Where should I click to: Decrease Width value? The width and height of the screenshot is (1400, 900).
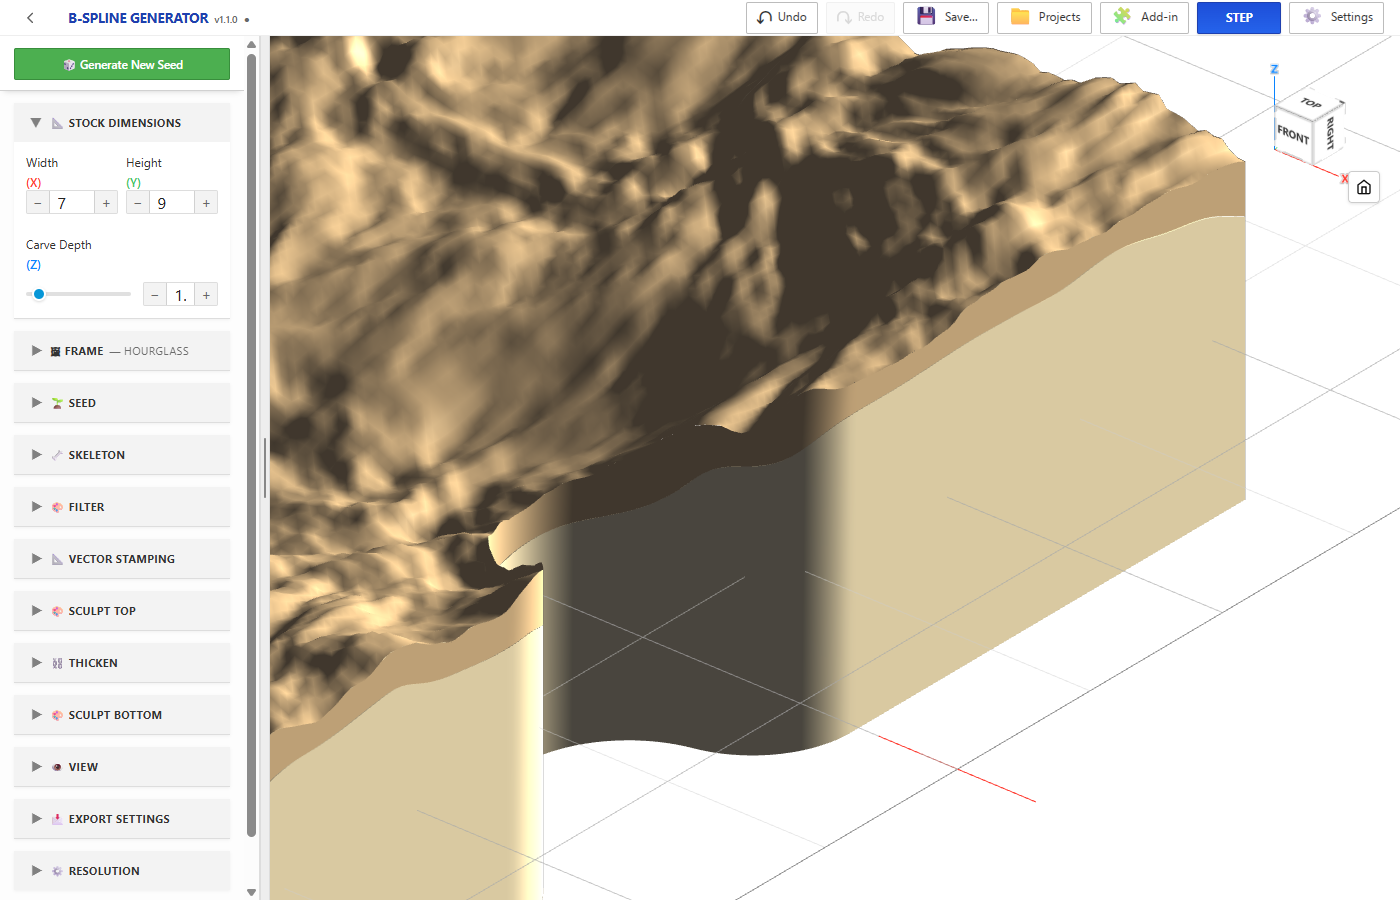tap(38, 203)
